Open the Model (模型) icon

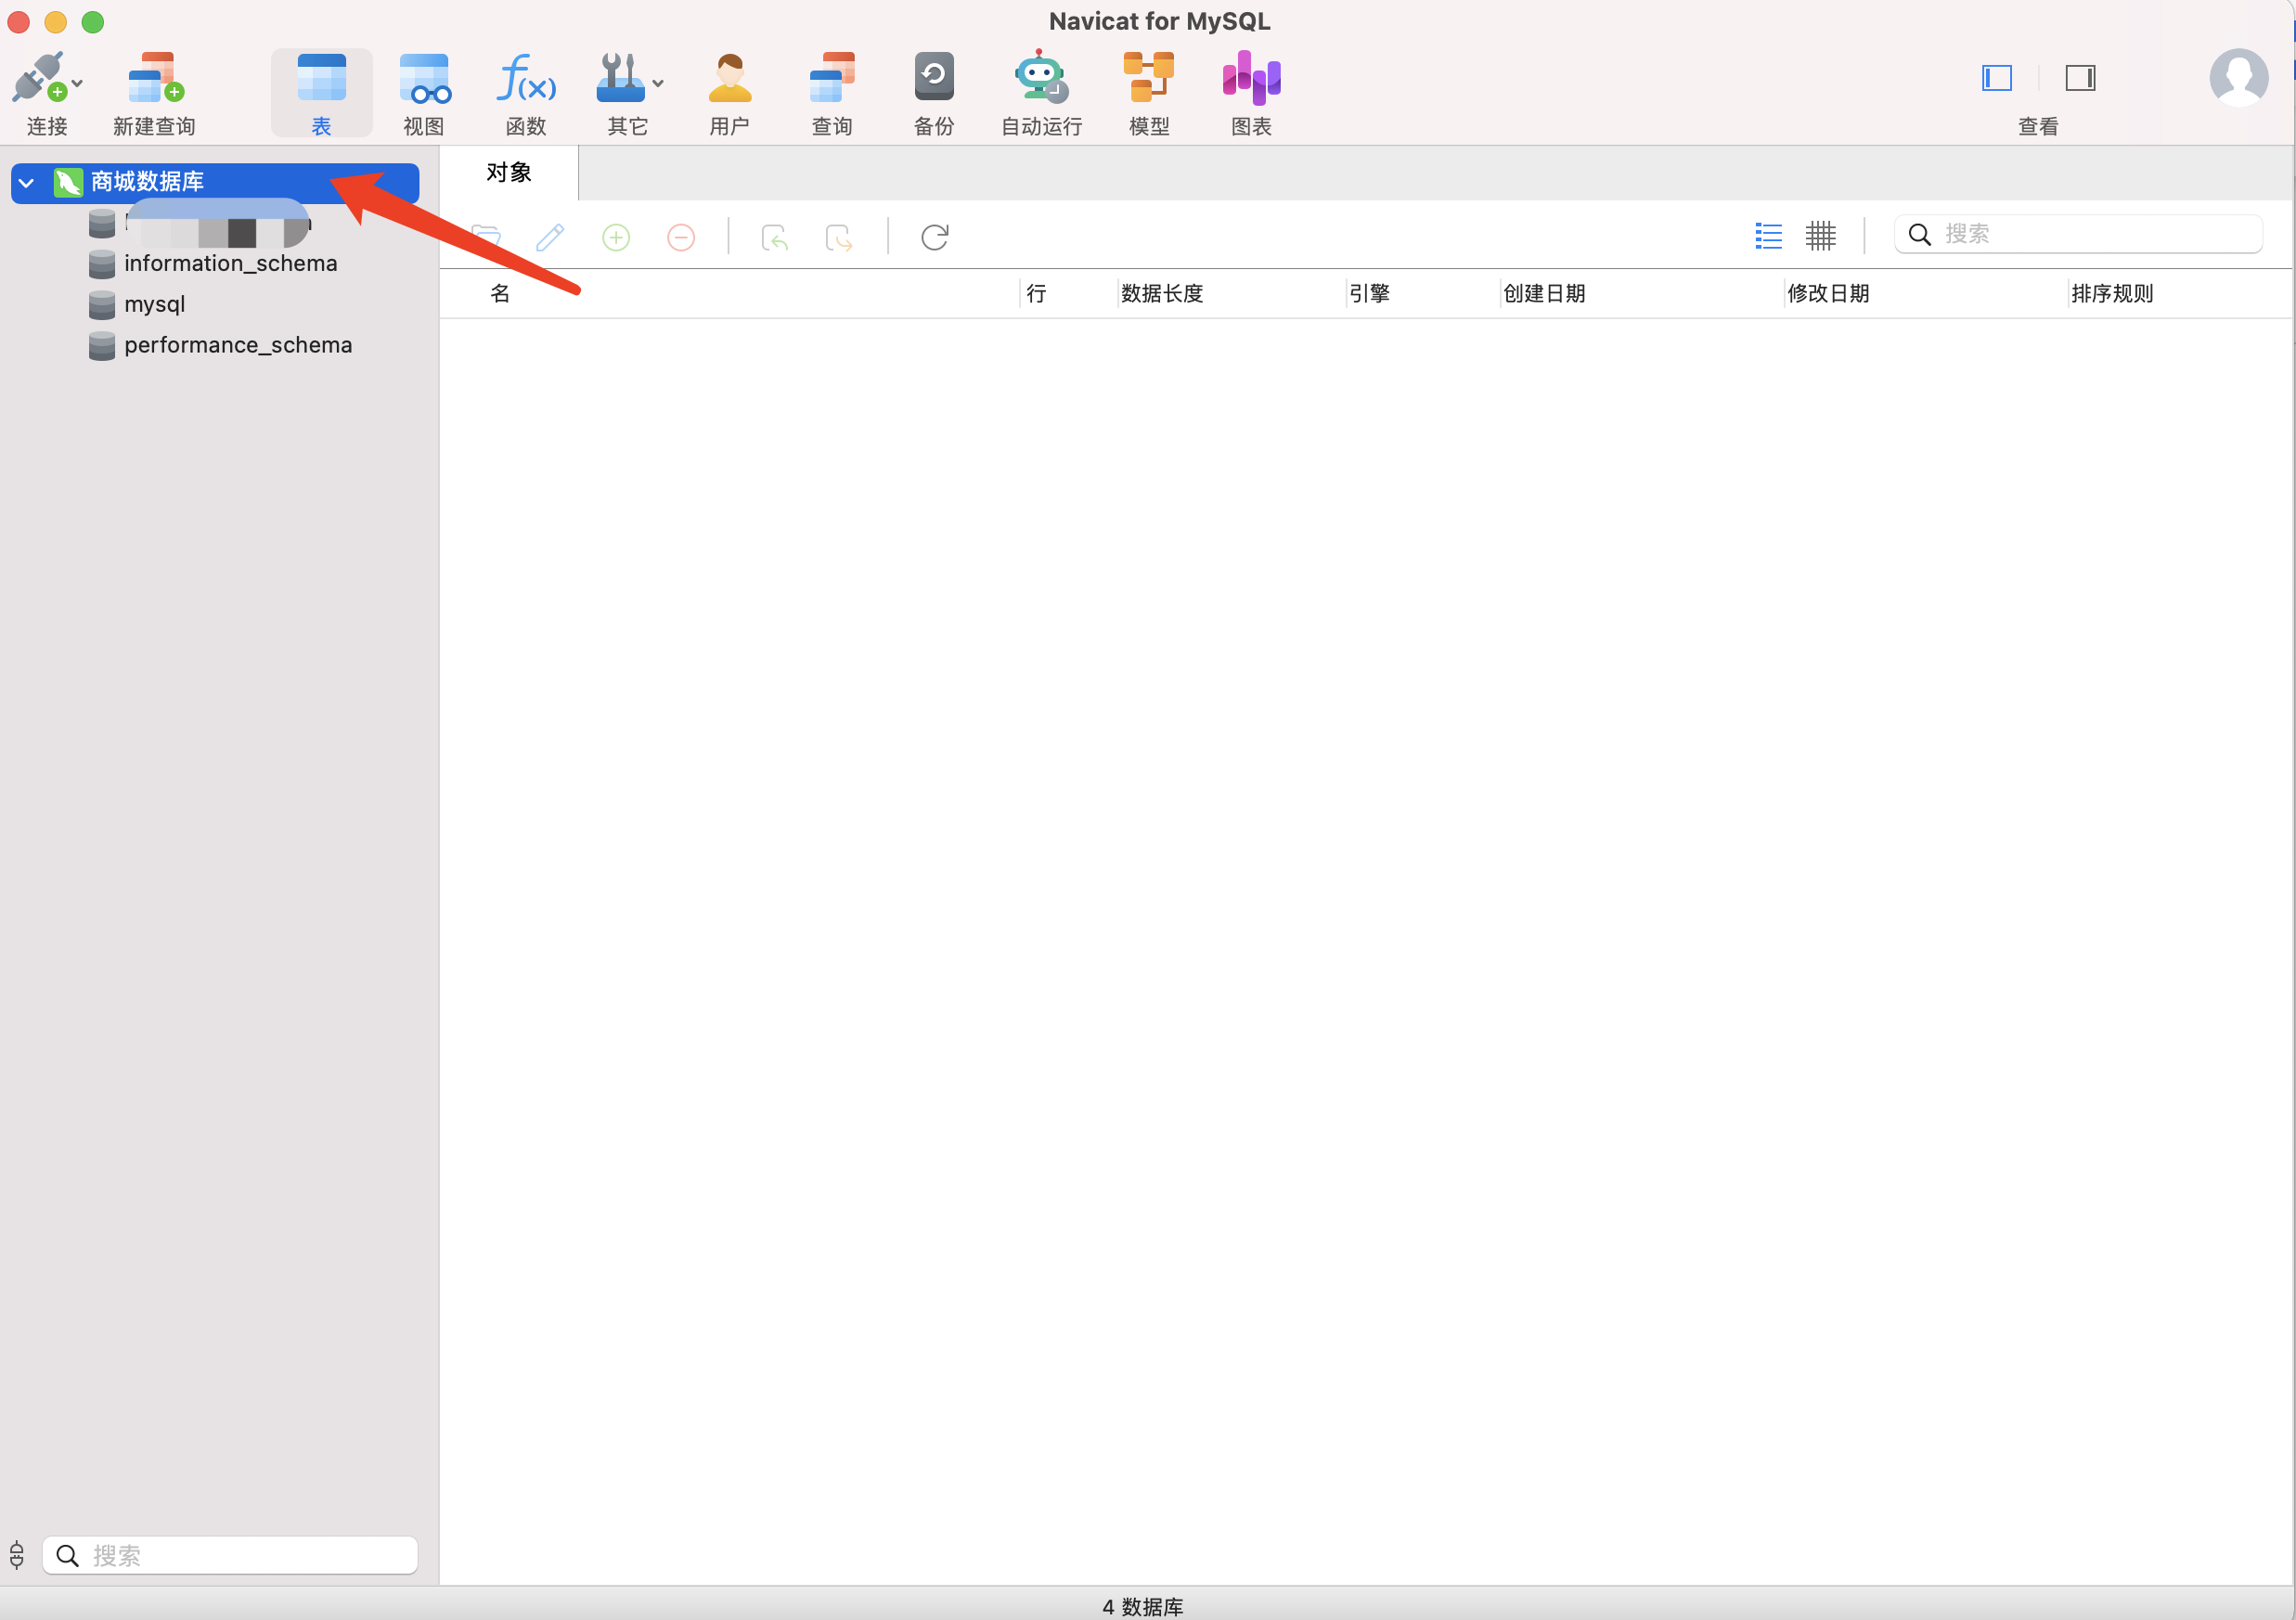[x=1148, y=79]
